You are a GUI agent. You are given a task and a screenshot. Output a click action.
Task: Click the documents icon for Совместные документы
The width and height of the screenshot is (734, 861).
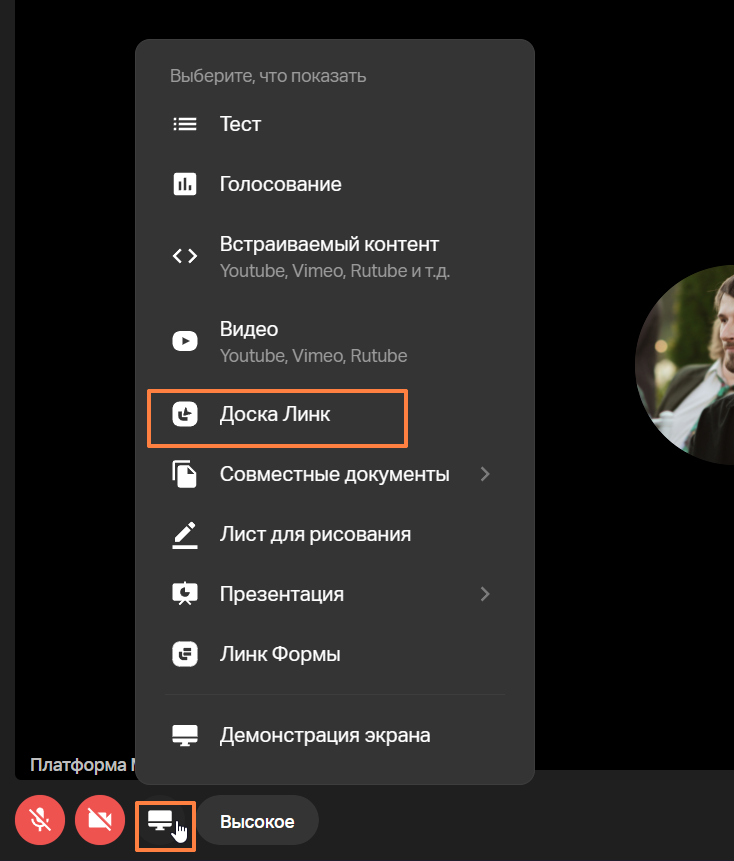[x=185, y=474]
